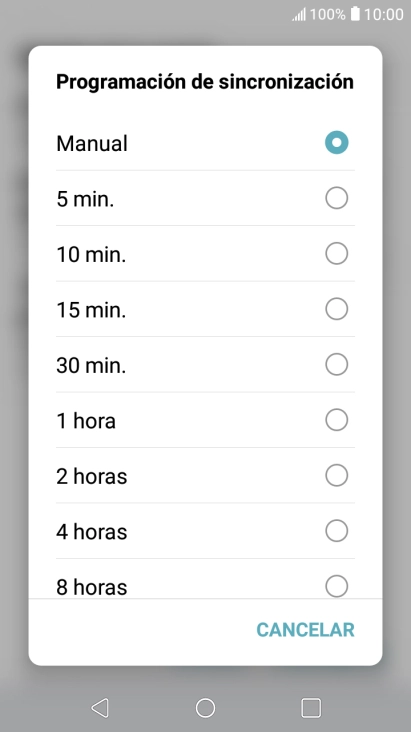The height and width of the screenshot is (732, 411).
Task: Select the Manual radio button
Action: coord(337,142)
